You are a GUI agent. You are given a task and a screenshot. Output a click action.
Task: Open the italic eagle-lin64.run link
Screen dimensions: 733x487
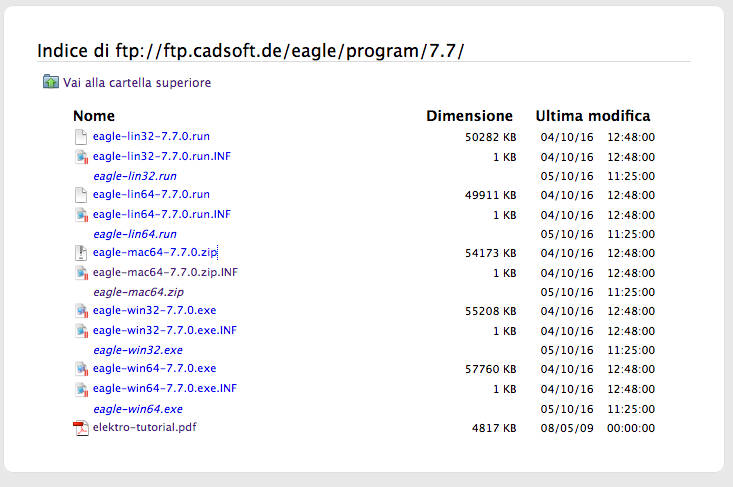(x=135, y=234)
